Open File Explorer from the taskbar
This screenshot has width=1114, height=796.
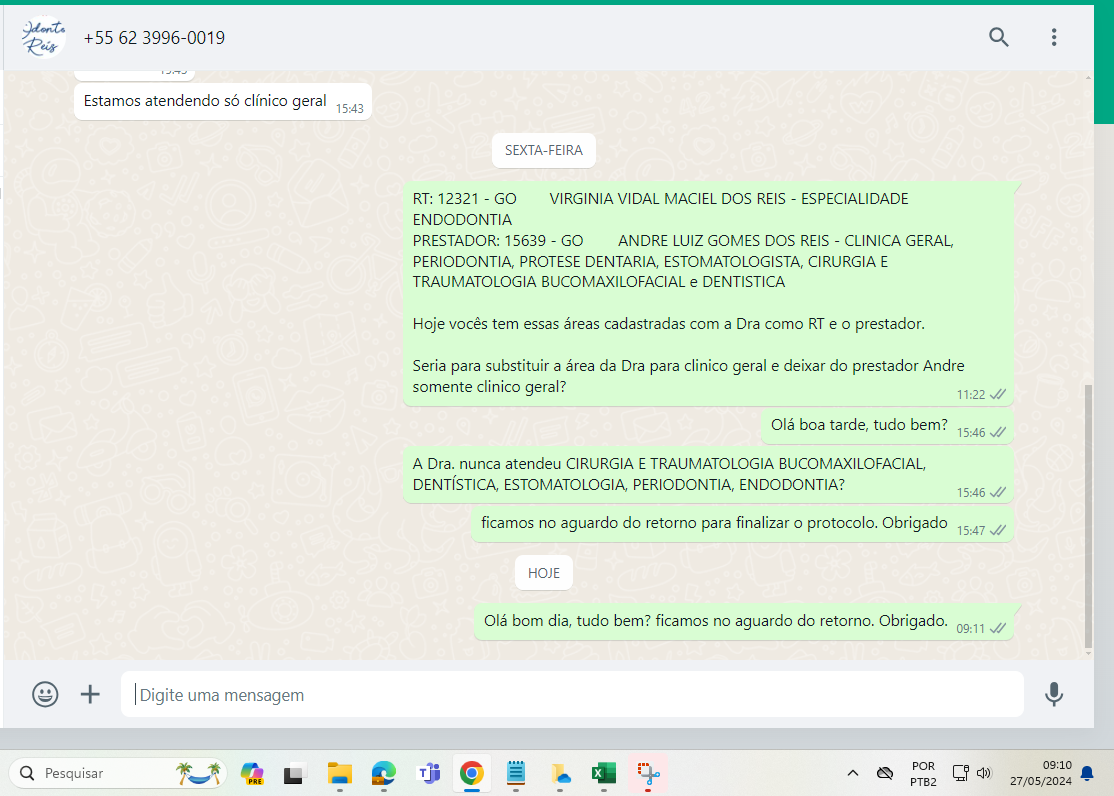pos(340,773)
